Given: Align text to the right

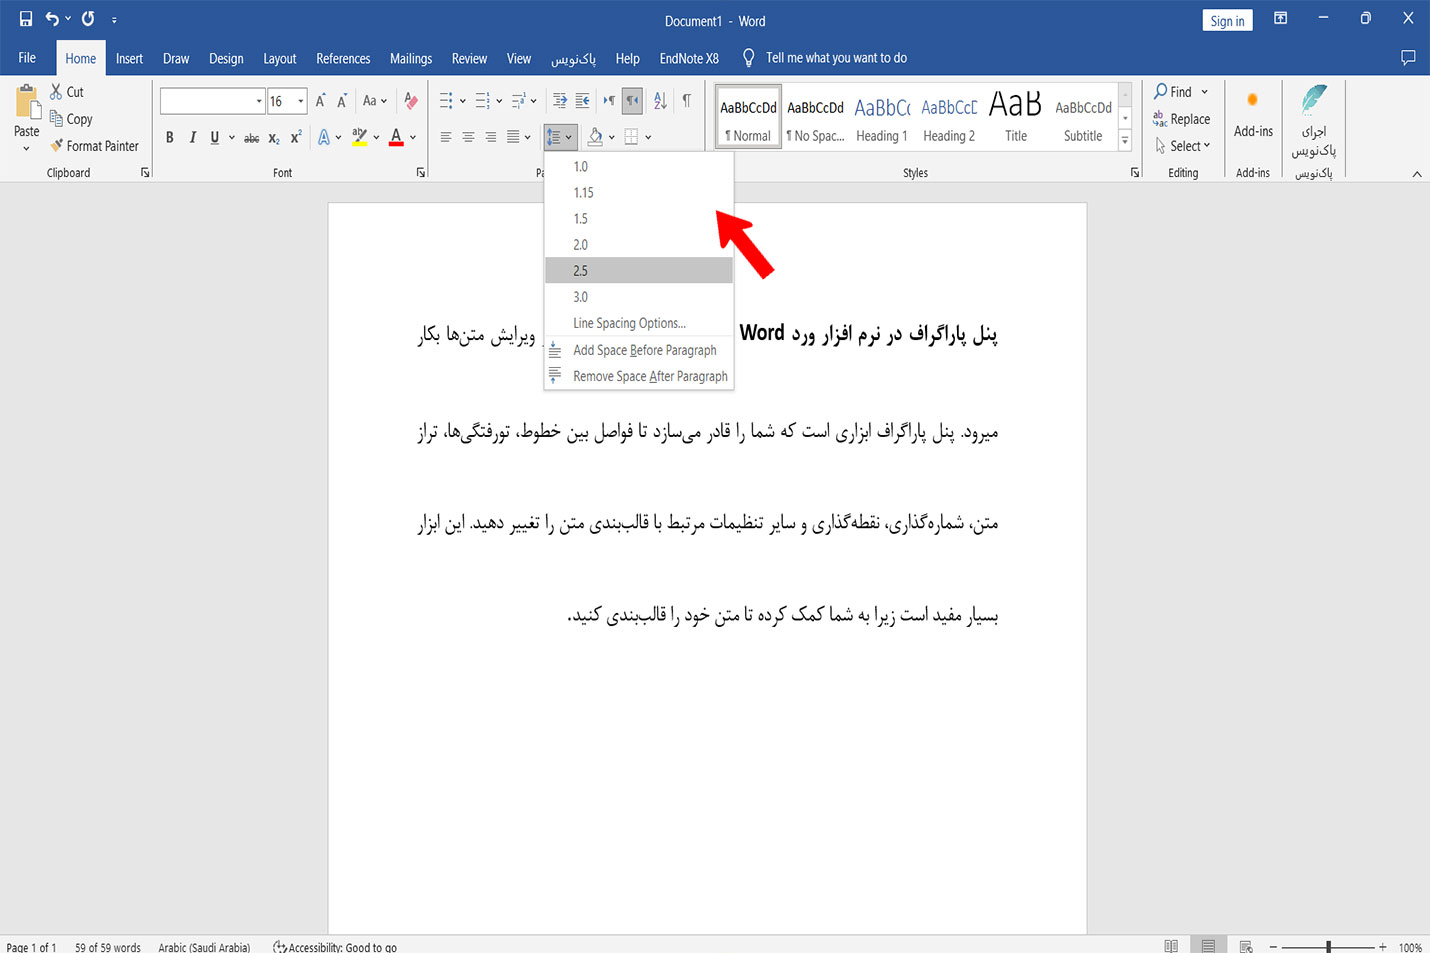Looking at the screenshot, I should (490, 138).
